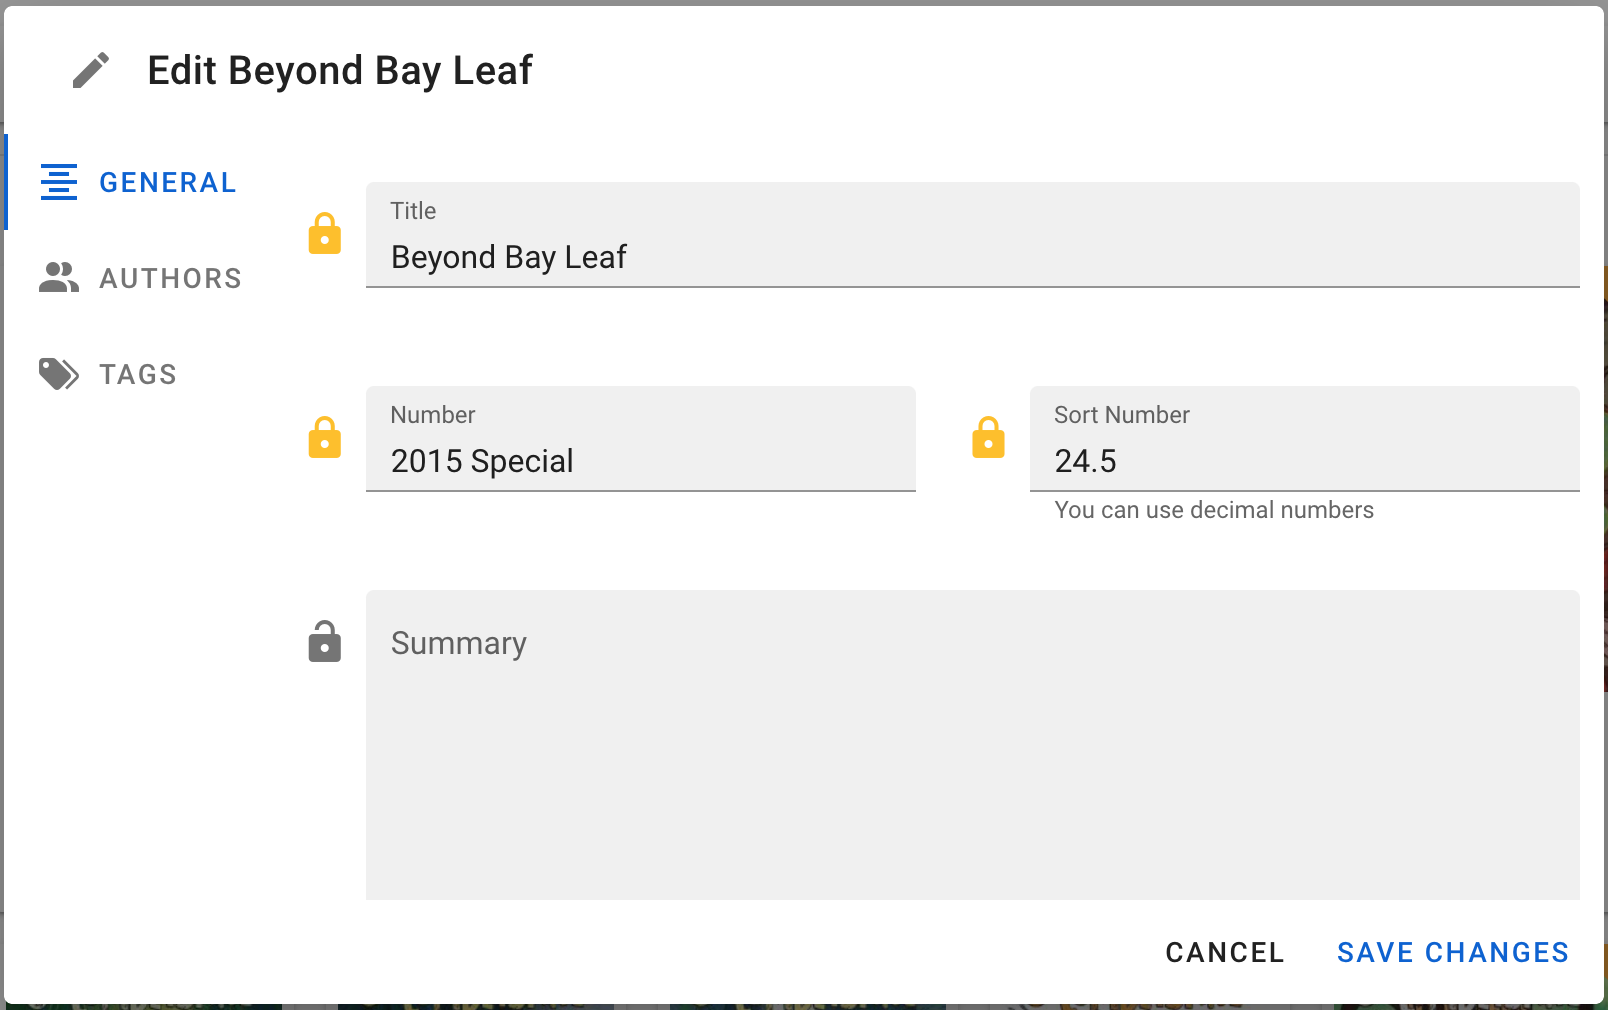Click into the Number field showing 2015 Special

pos(640,461)
